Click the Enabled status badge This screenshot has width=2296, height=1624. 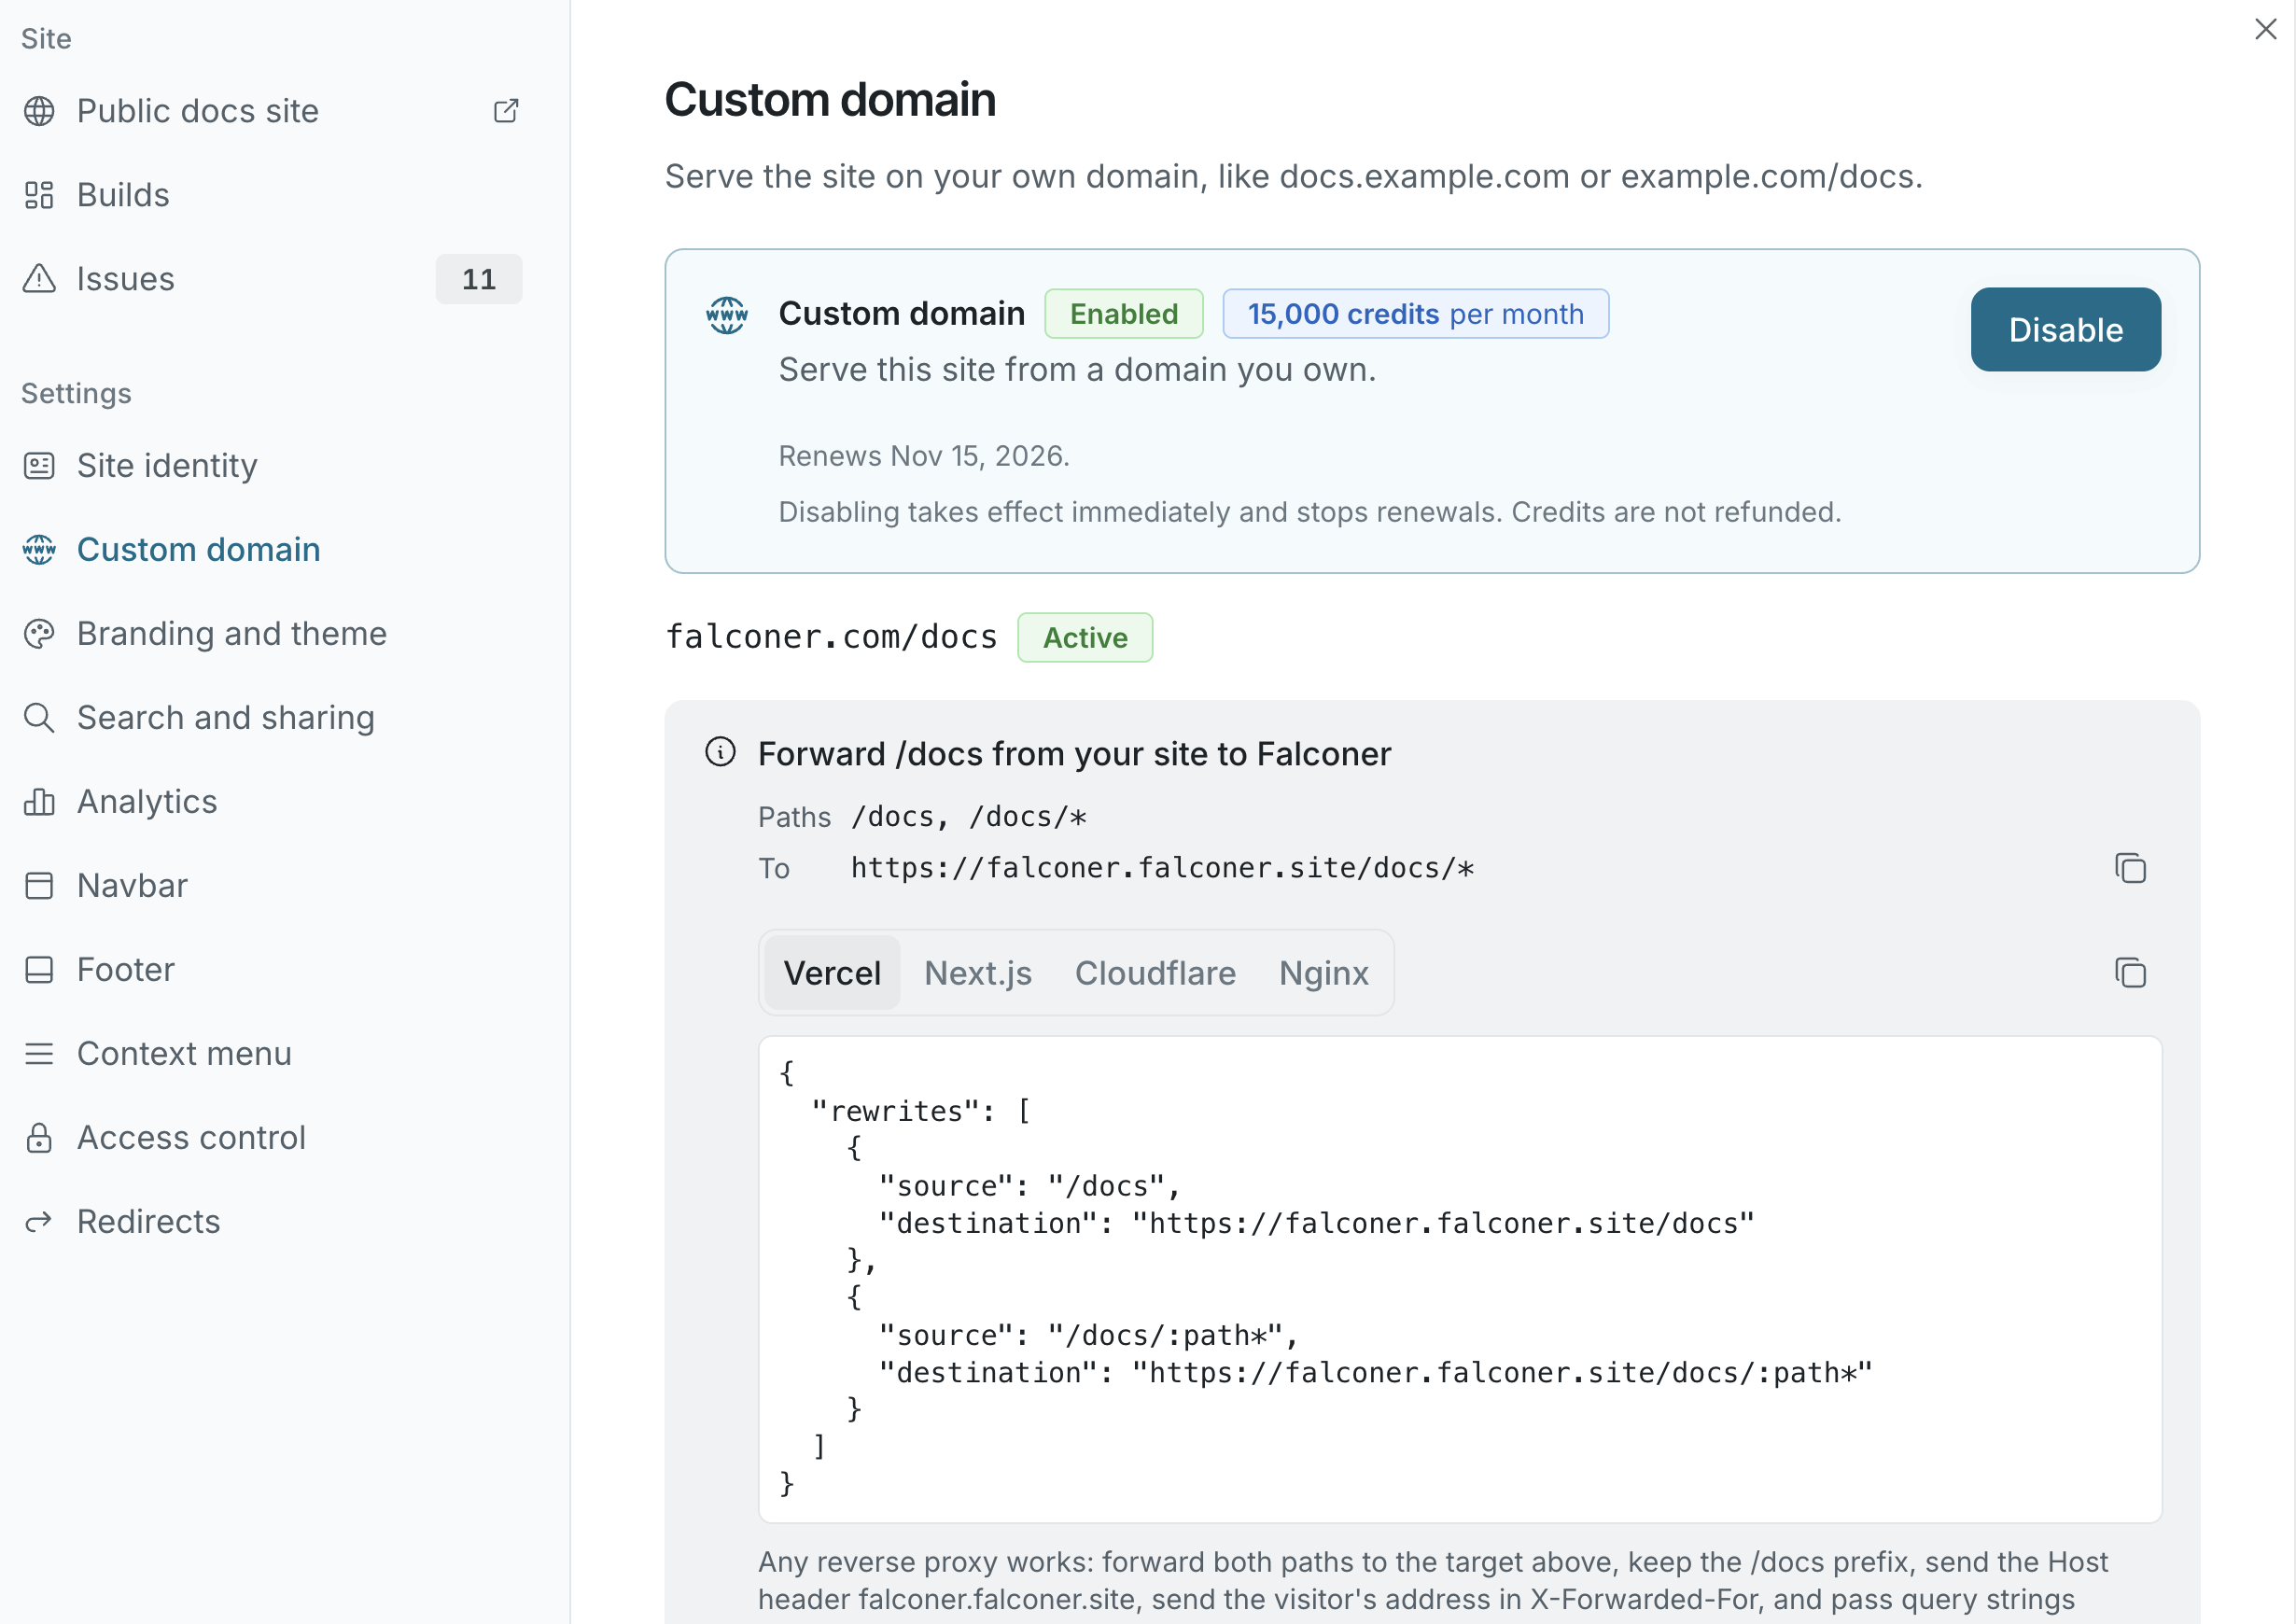(x=1124, y=314)
